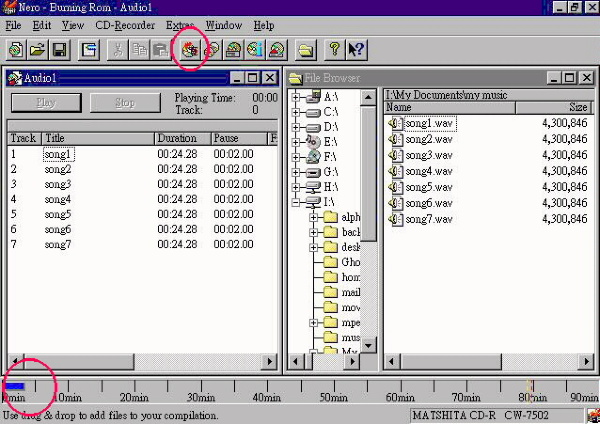The height and width of the screenshot is (424, 600).
Task: Click the Play button in Audio1
Action: [46, 103]
